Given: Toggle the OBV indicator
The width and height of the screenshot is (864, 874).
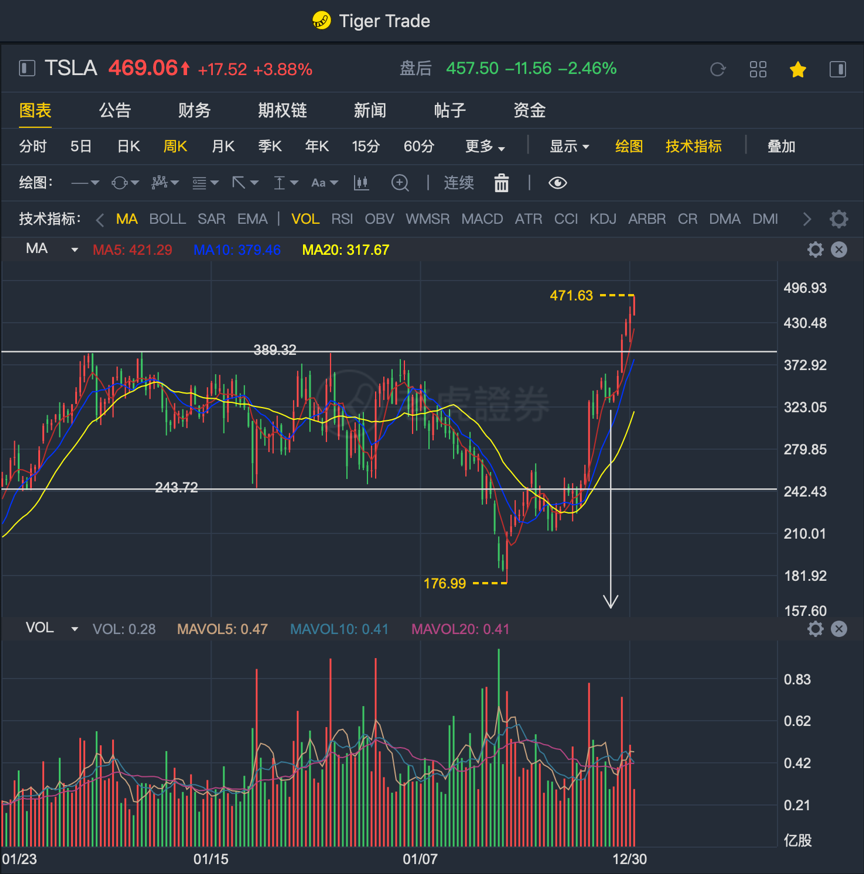Looking at the screenshot, I should point(380,219).
